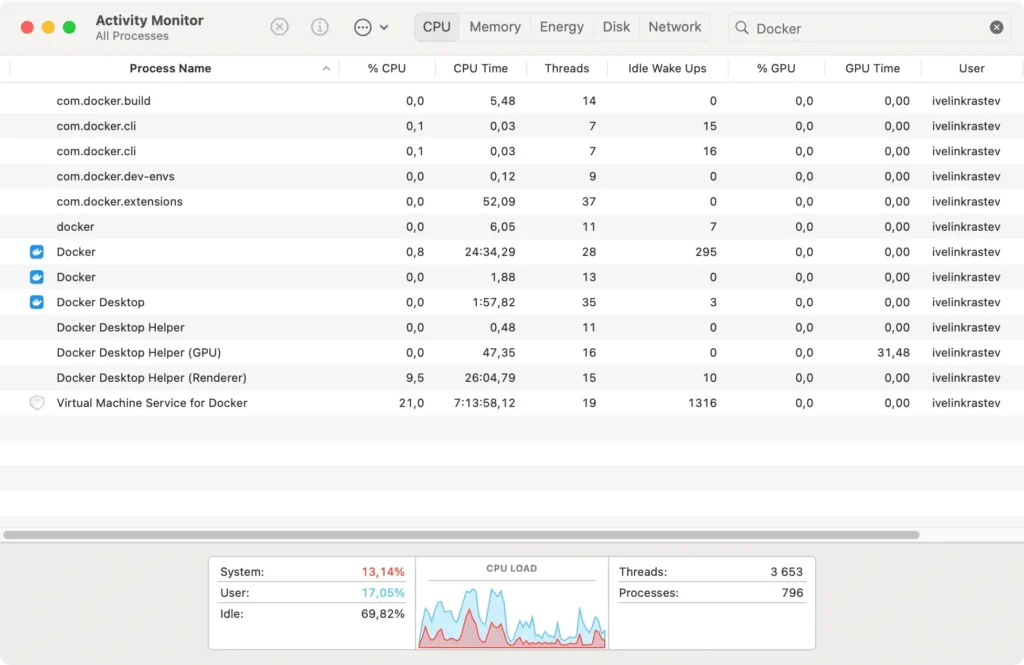Click the CPU LOAD graph
1024x665 pixels.
click(x=511, y=615)
